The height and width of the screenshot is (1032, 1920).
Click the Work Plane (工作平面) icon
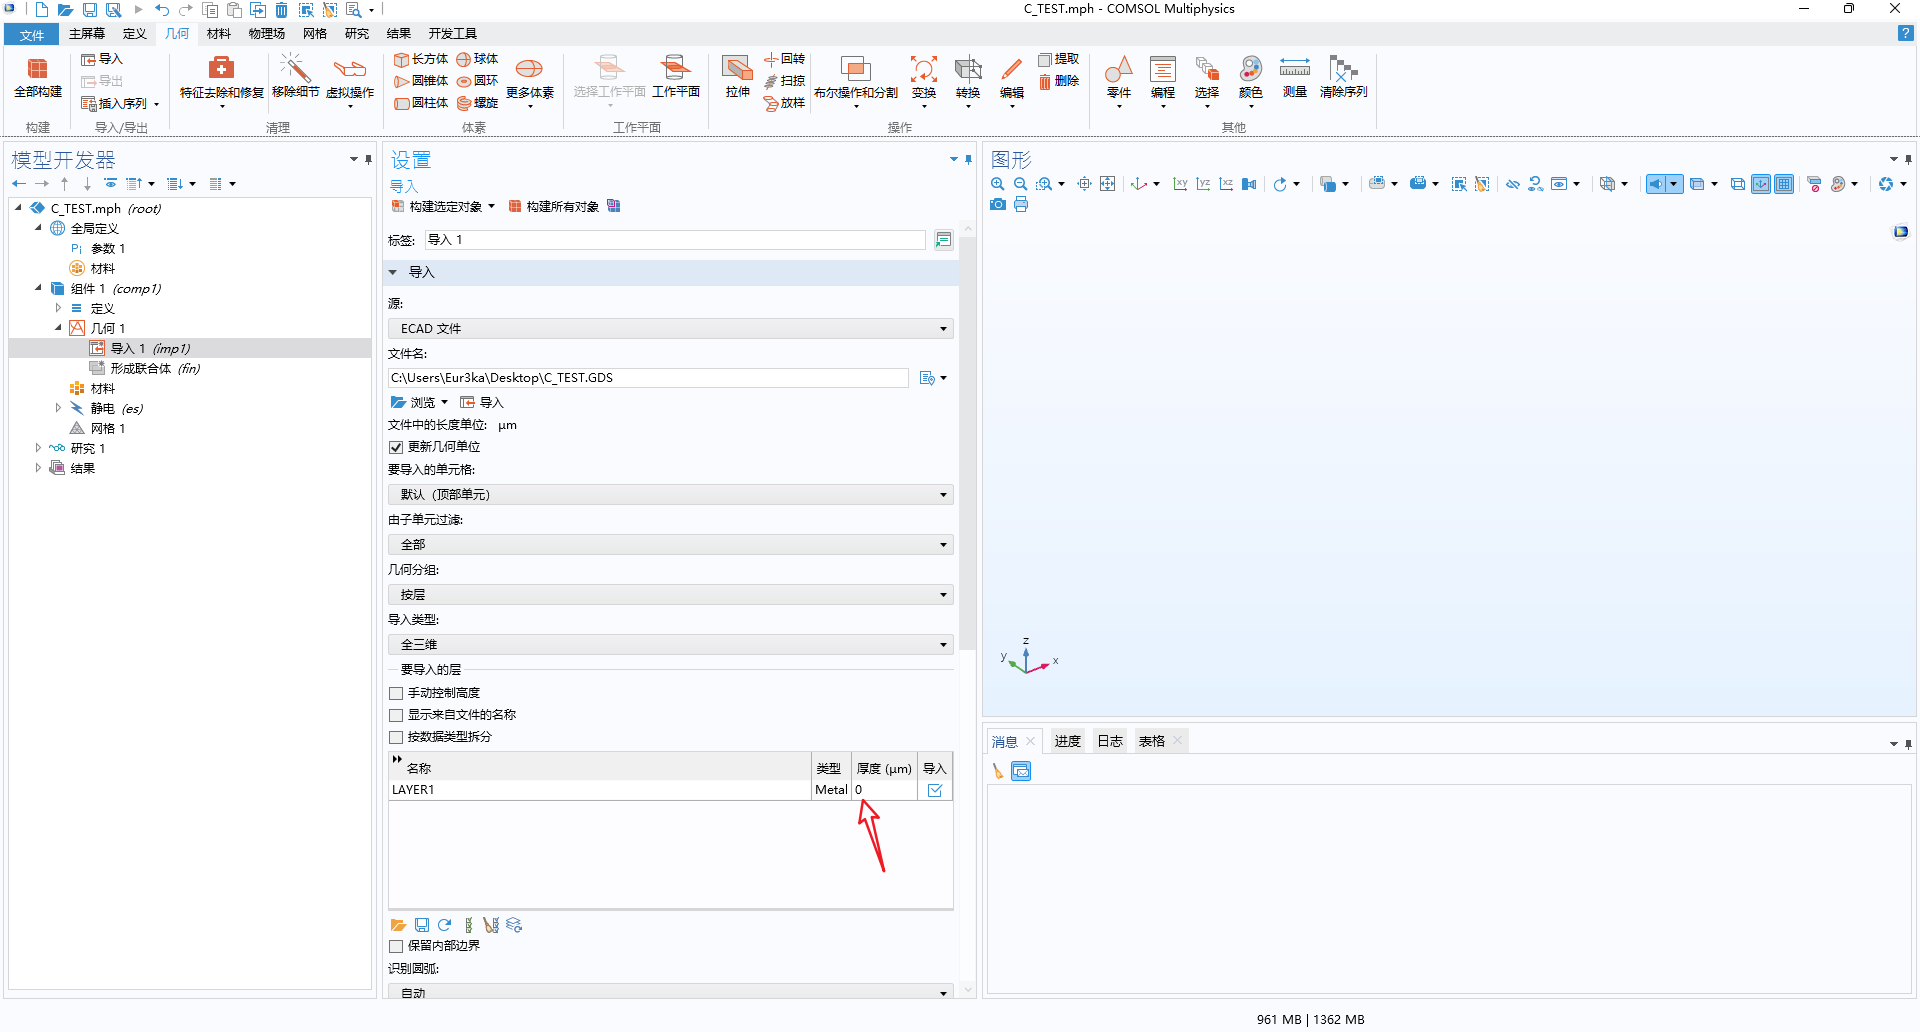pos(676,78)
